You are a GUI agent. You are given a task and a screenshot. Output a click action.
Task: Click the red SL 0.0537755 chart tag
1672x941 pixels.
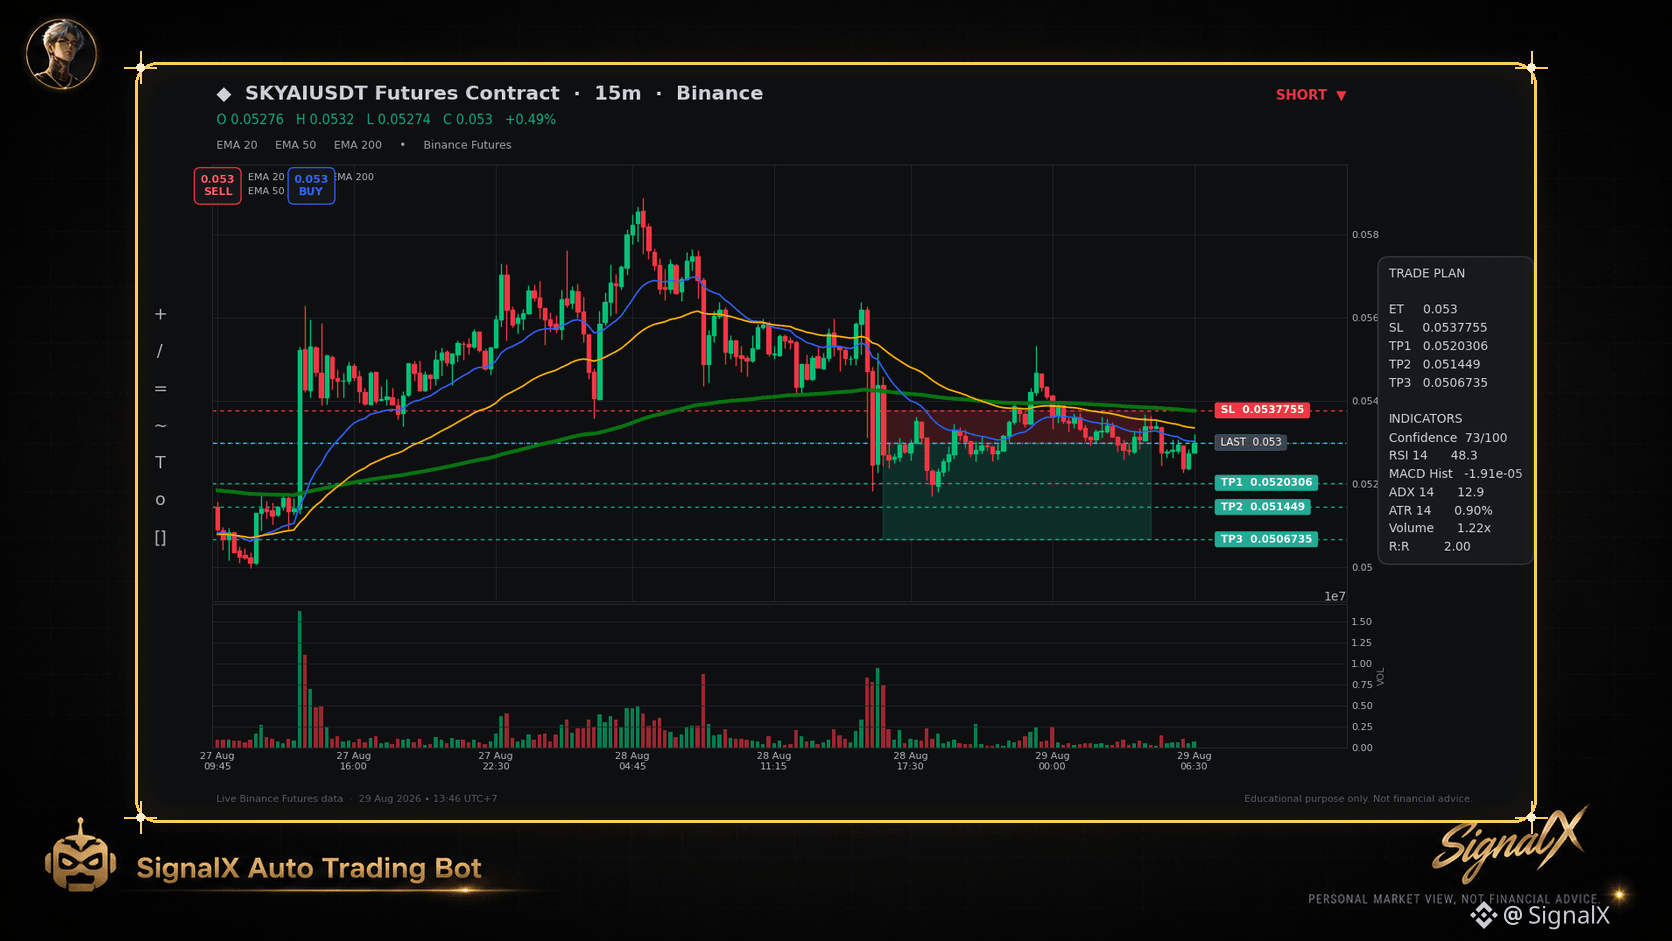tap(1263, 410)
